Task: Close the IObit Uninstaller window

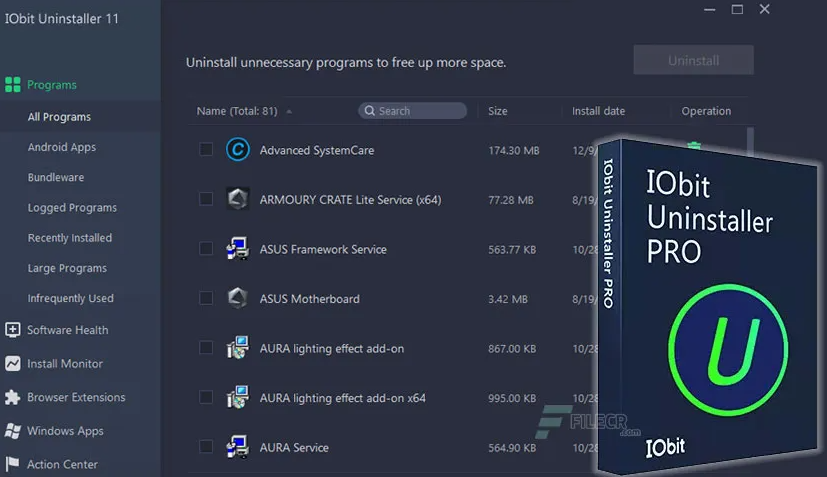Action: pos(765,9)
